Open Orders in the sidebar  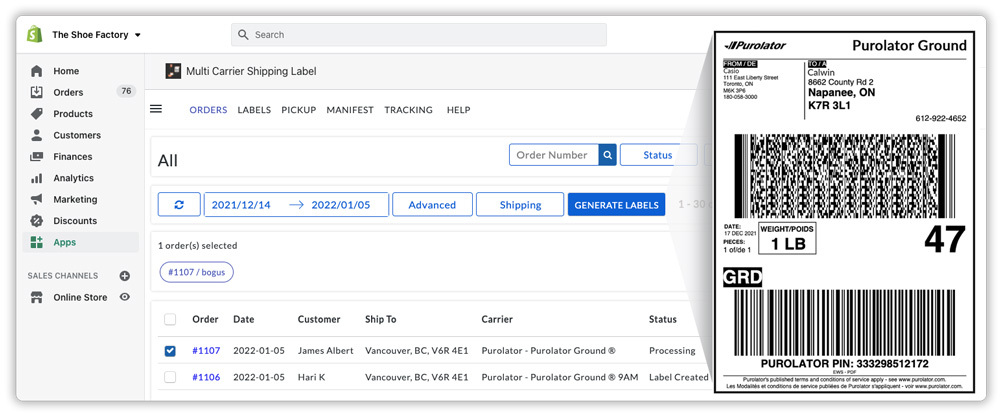point(68,92)
